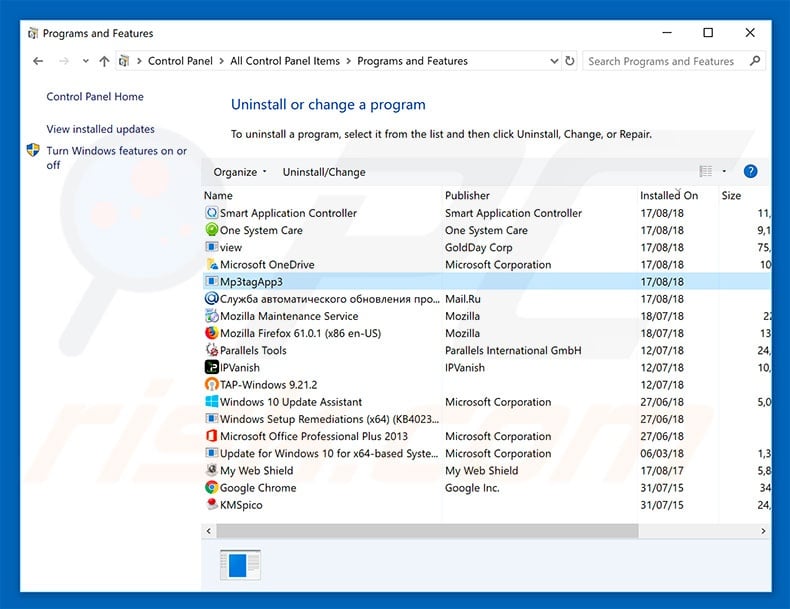This screenshot has height=609, width=790.
Task: Open the address bar history dropdown
Action: pyautogui.click(x=554, y=61)
